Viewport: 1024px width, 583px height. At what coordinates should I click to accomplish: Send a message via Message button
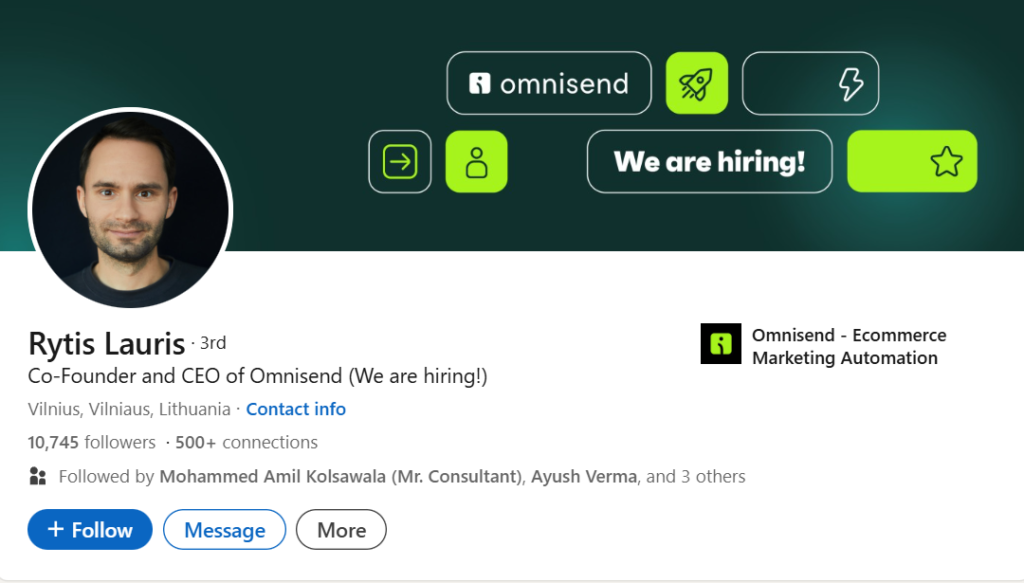[x=224, y=530]
